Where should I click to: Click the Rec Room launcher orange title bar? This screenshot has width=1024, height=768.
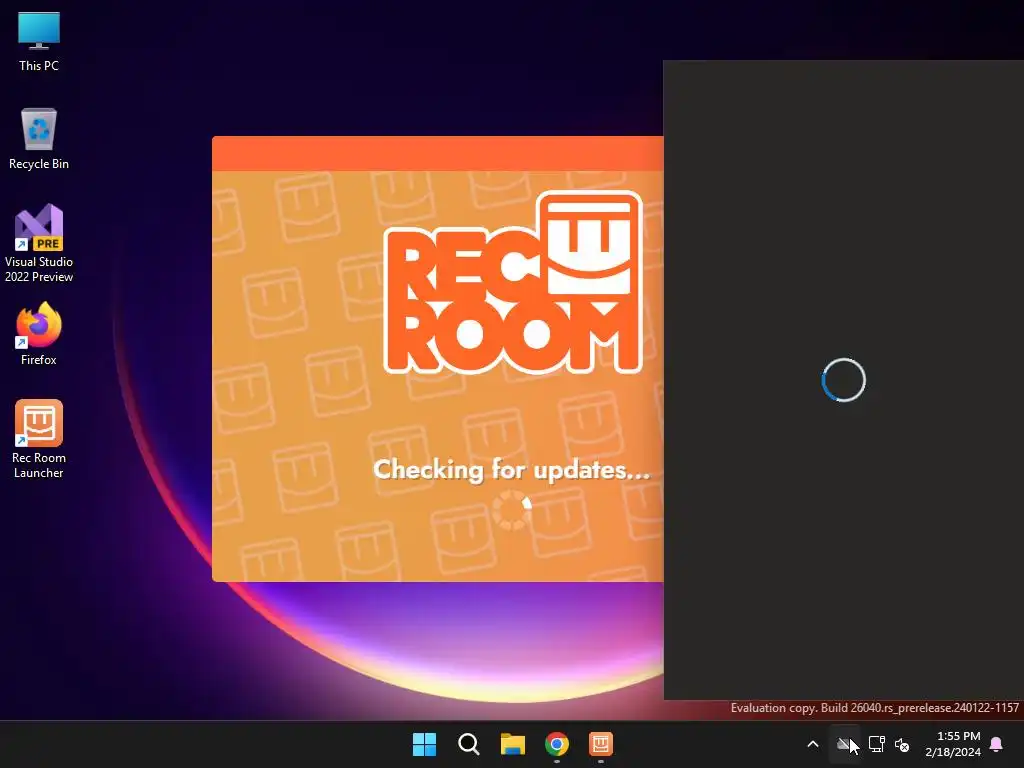point(438,153)
